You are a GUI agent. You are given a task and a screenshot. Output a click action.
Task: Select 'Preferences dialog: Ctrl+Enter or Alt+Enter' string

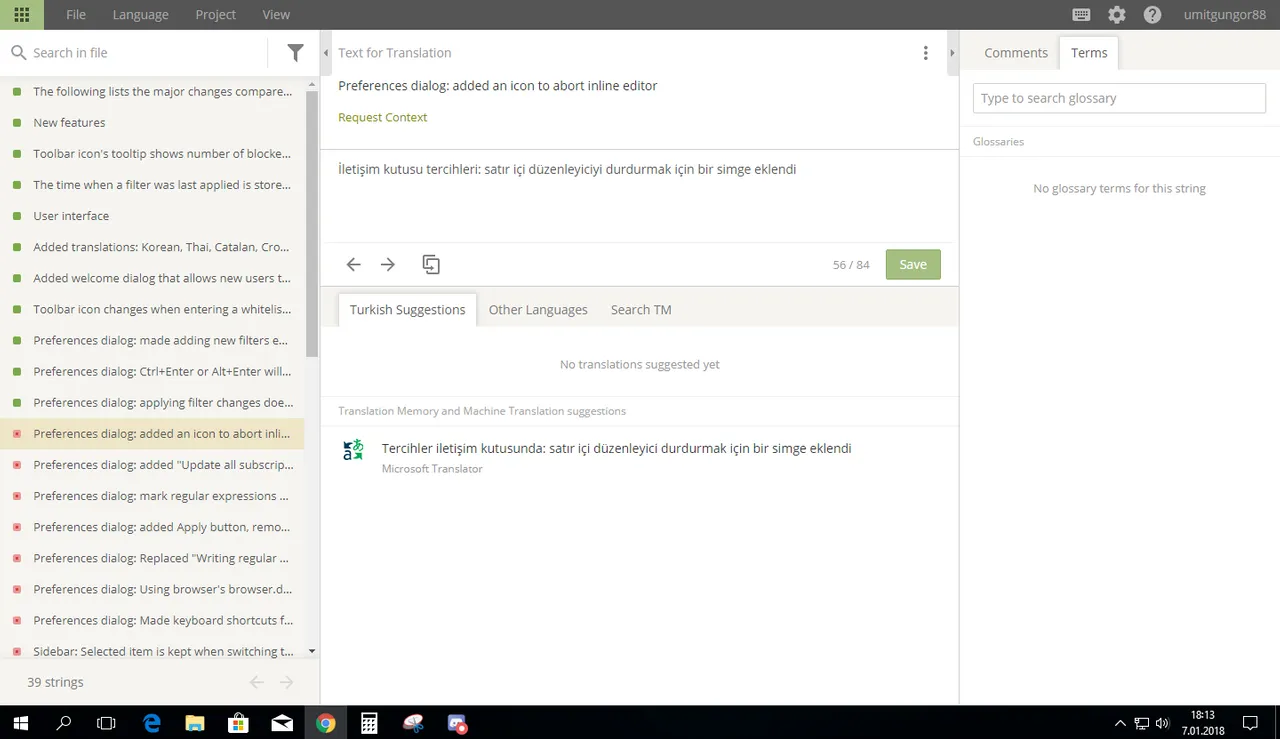click(152, 372)
